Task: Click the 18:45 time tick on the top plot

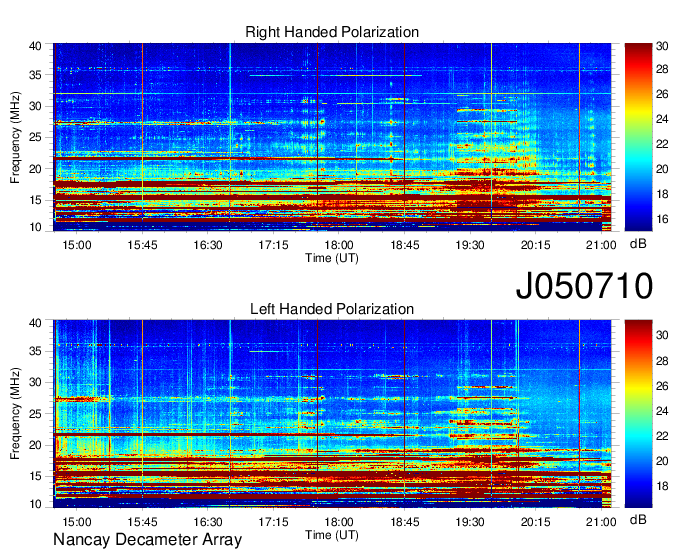Action: coord(405,245)
